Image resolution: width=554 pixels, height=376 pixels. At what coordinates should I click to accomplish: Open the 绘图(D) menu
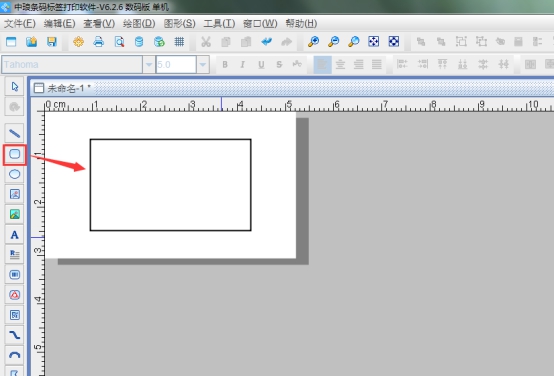(x=139, y=24)
